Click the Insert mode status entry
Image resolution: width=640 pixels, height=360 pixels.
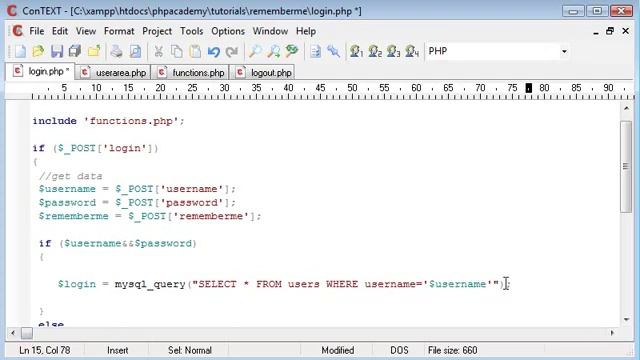pos(118,350)
